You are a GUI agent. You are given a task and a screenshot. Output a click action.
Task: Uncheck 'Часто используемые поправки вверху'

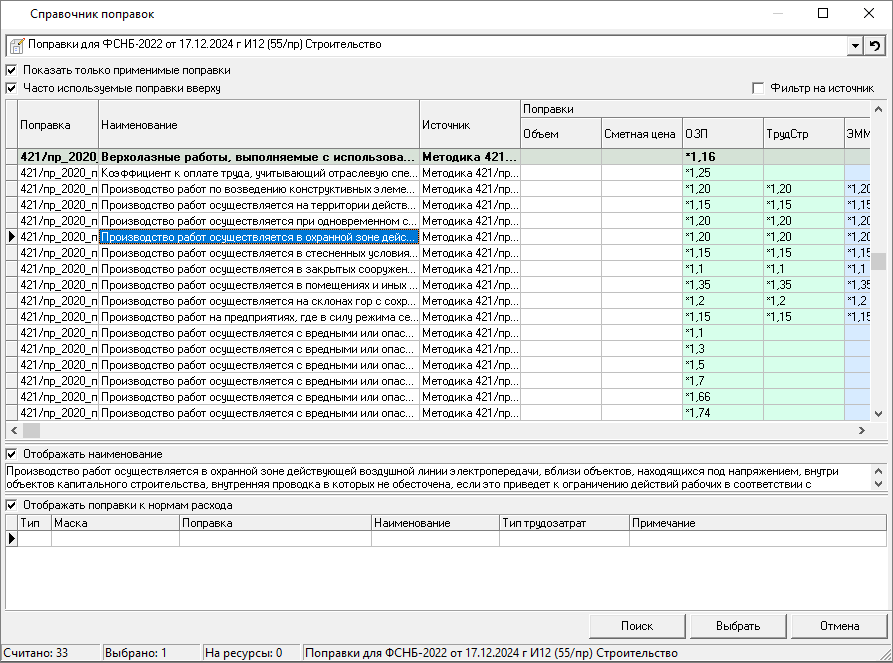(x=12, y=88)
